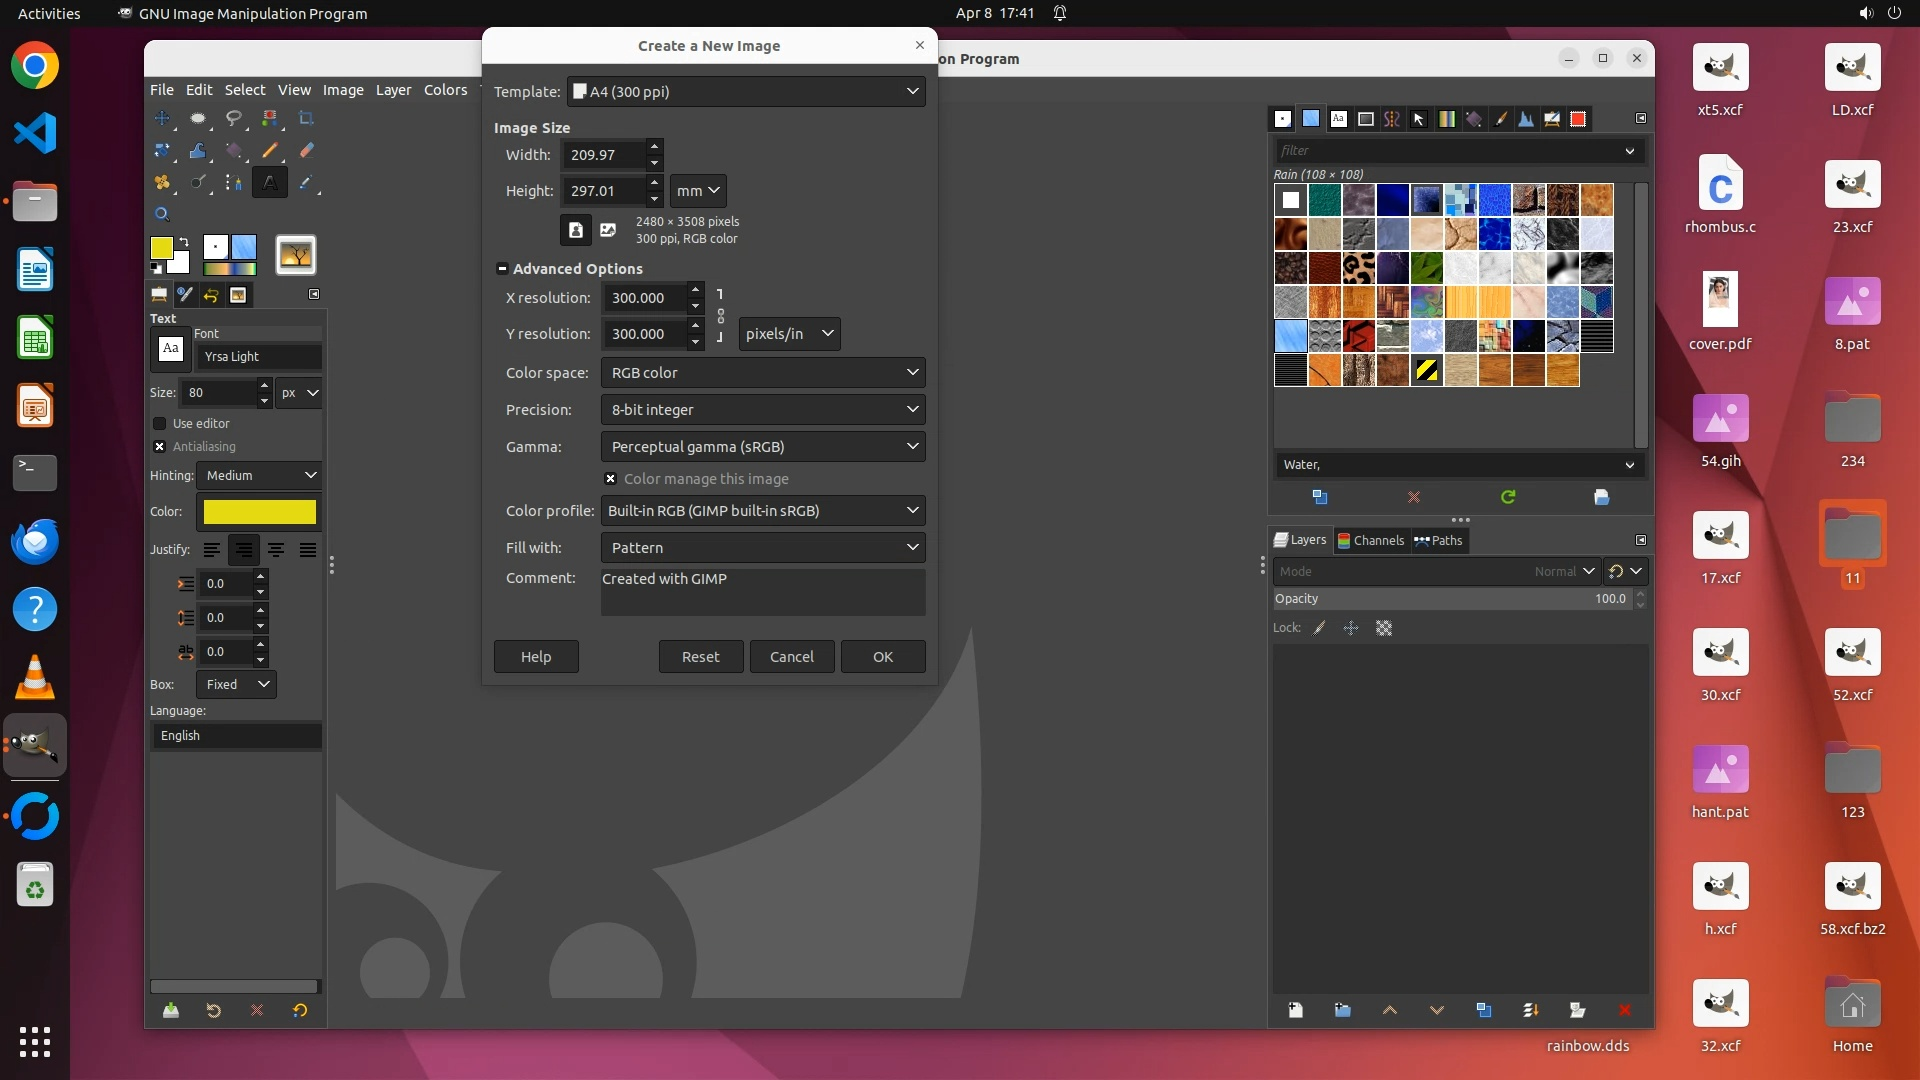Select the Pencil tool
Image resolution: width=1920 pixels, height=1080 pixels.
[270, 150]
